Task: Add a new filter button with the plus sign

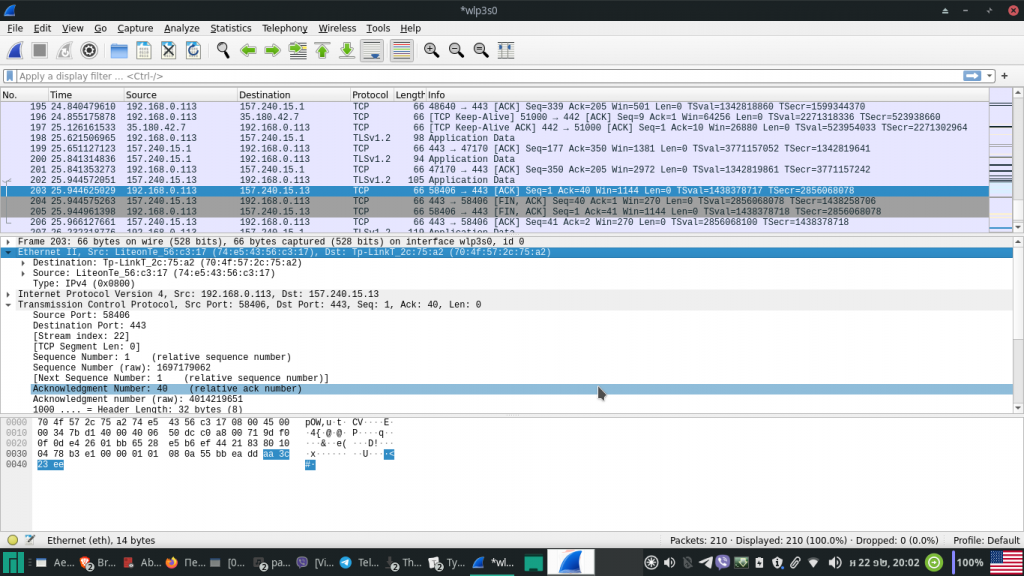Action: point(1004,75)
